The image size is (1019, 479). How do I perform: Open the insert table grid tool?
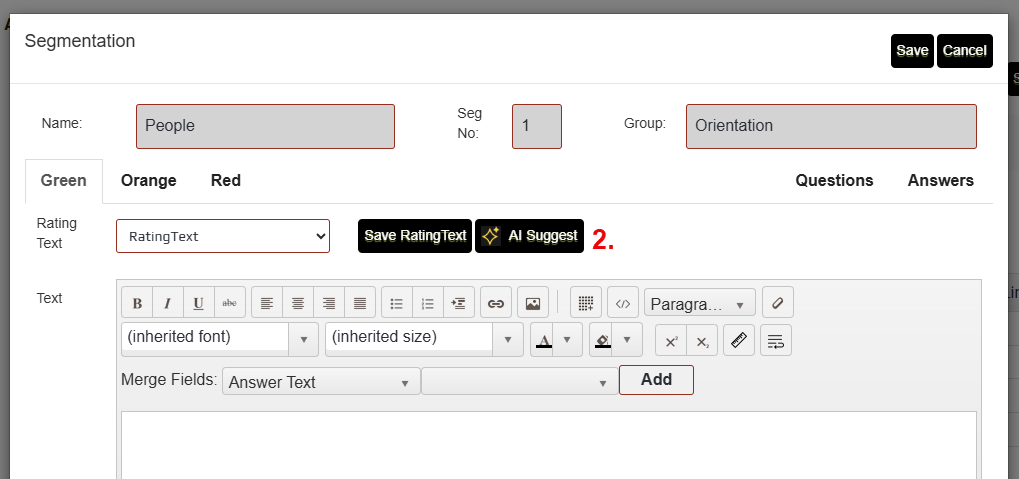tap(586, 303)
